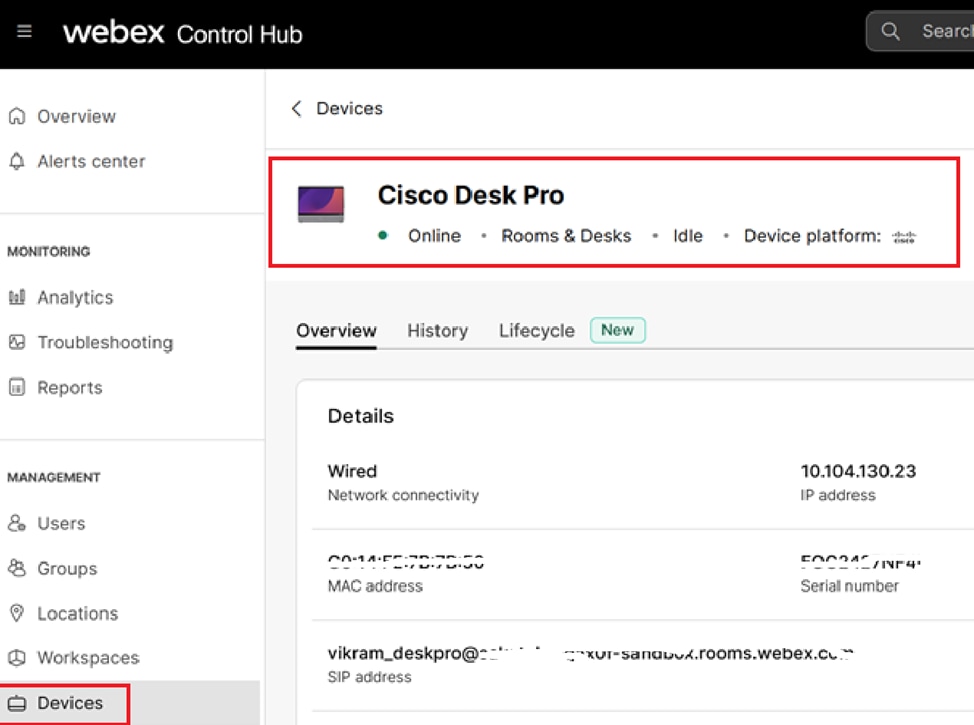Click the back chevron beside Devices

coord(297,109)
